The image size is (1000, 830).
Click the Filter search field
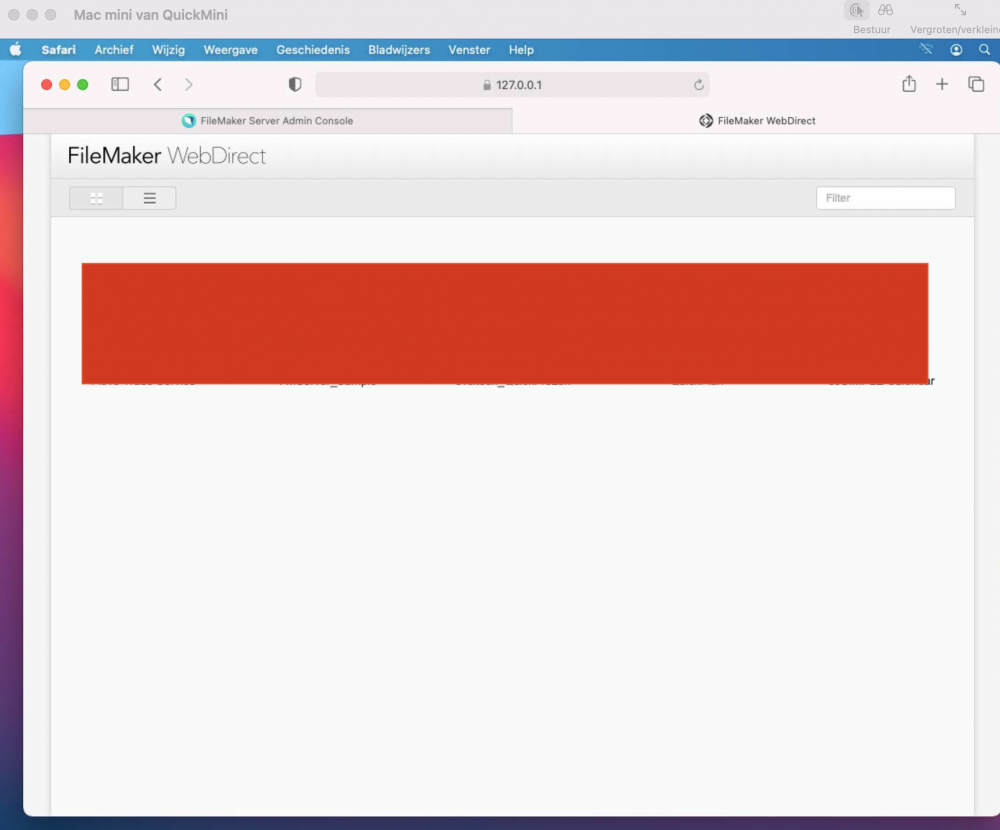[x=885, y=198]
